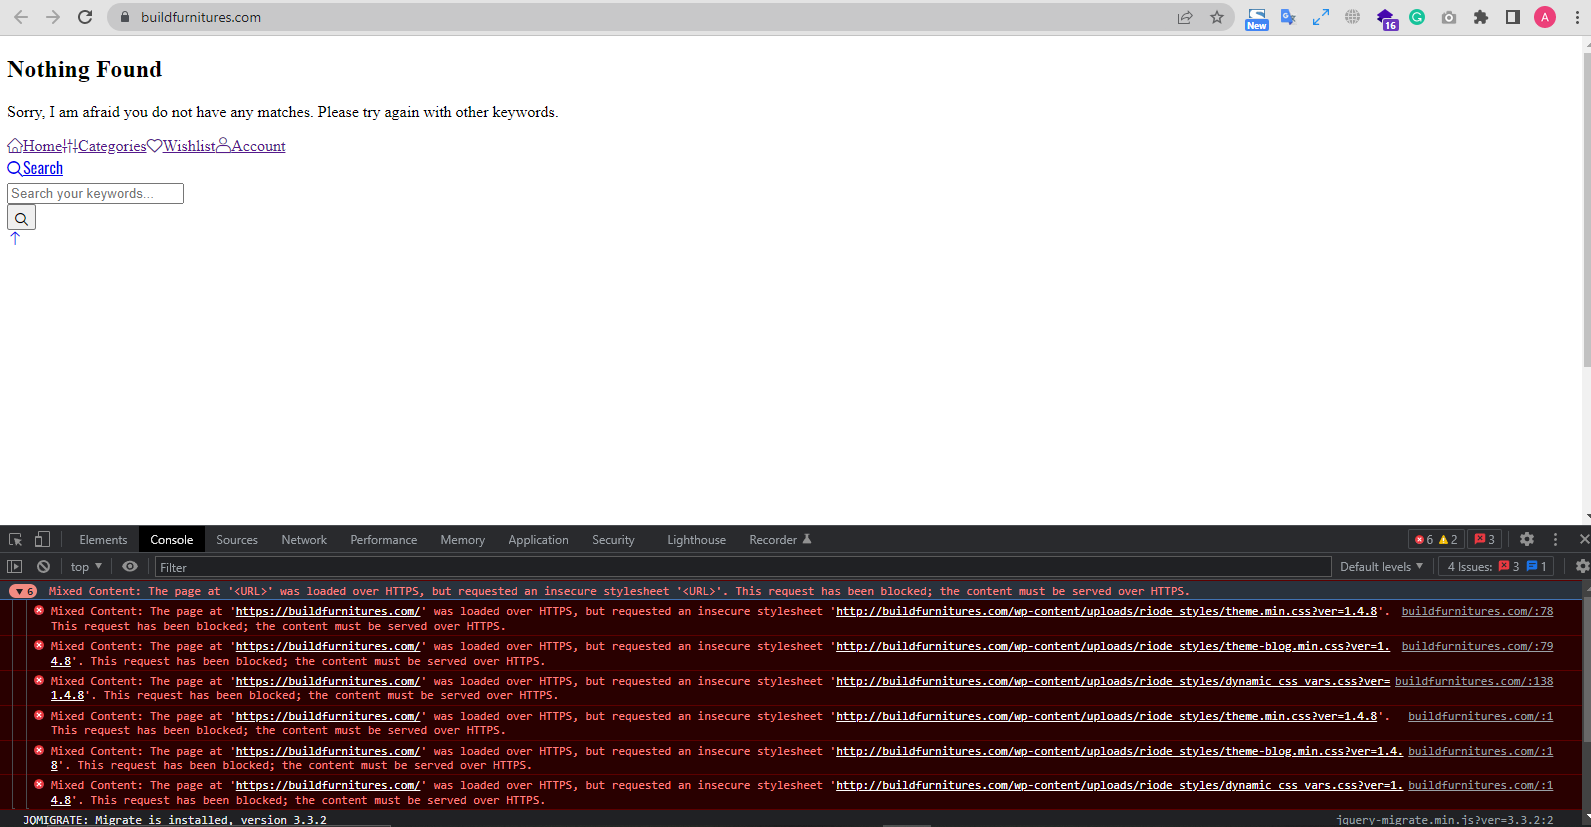Click the fullscreen arrows extension icon
Screen dimensions: 1591x827
tap(1321, 17)
